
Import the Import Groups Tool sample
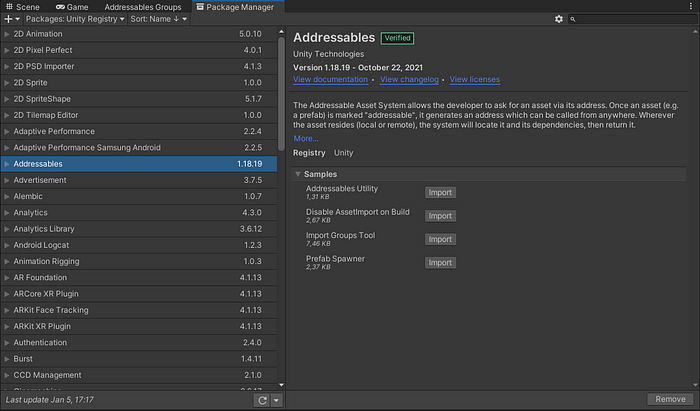tap(440, 239)
